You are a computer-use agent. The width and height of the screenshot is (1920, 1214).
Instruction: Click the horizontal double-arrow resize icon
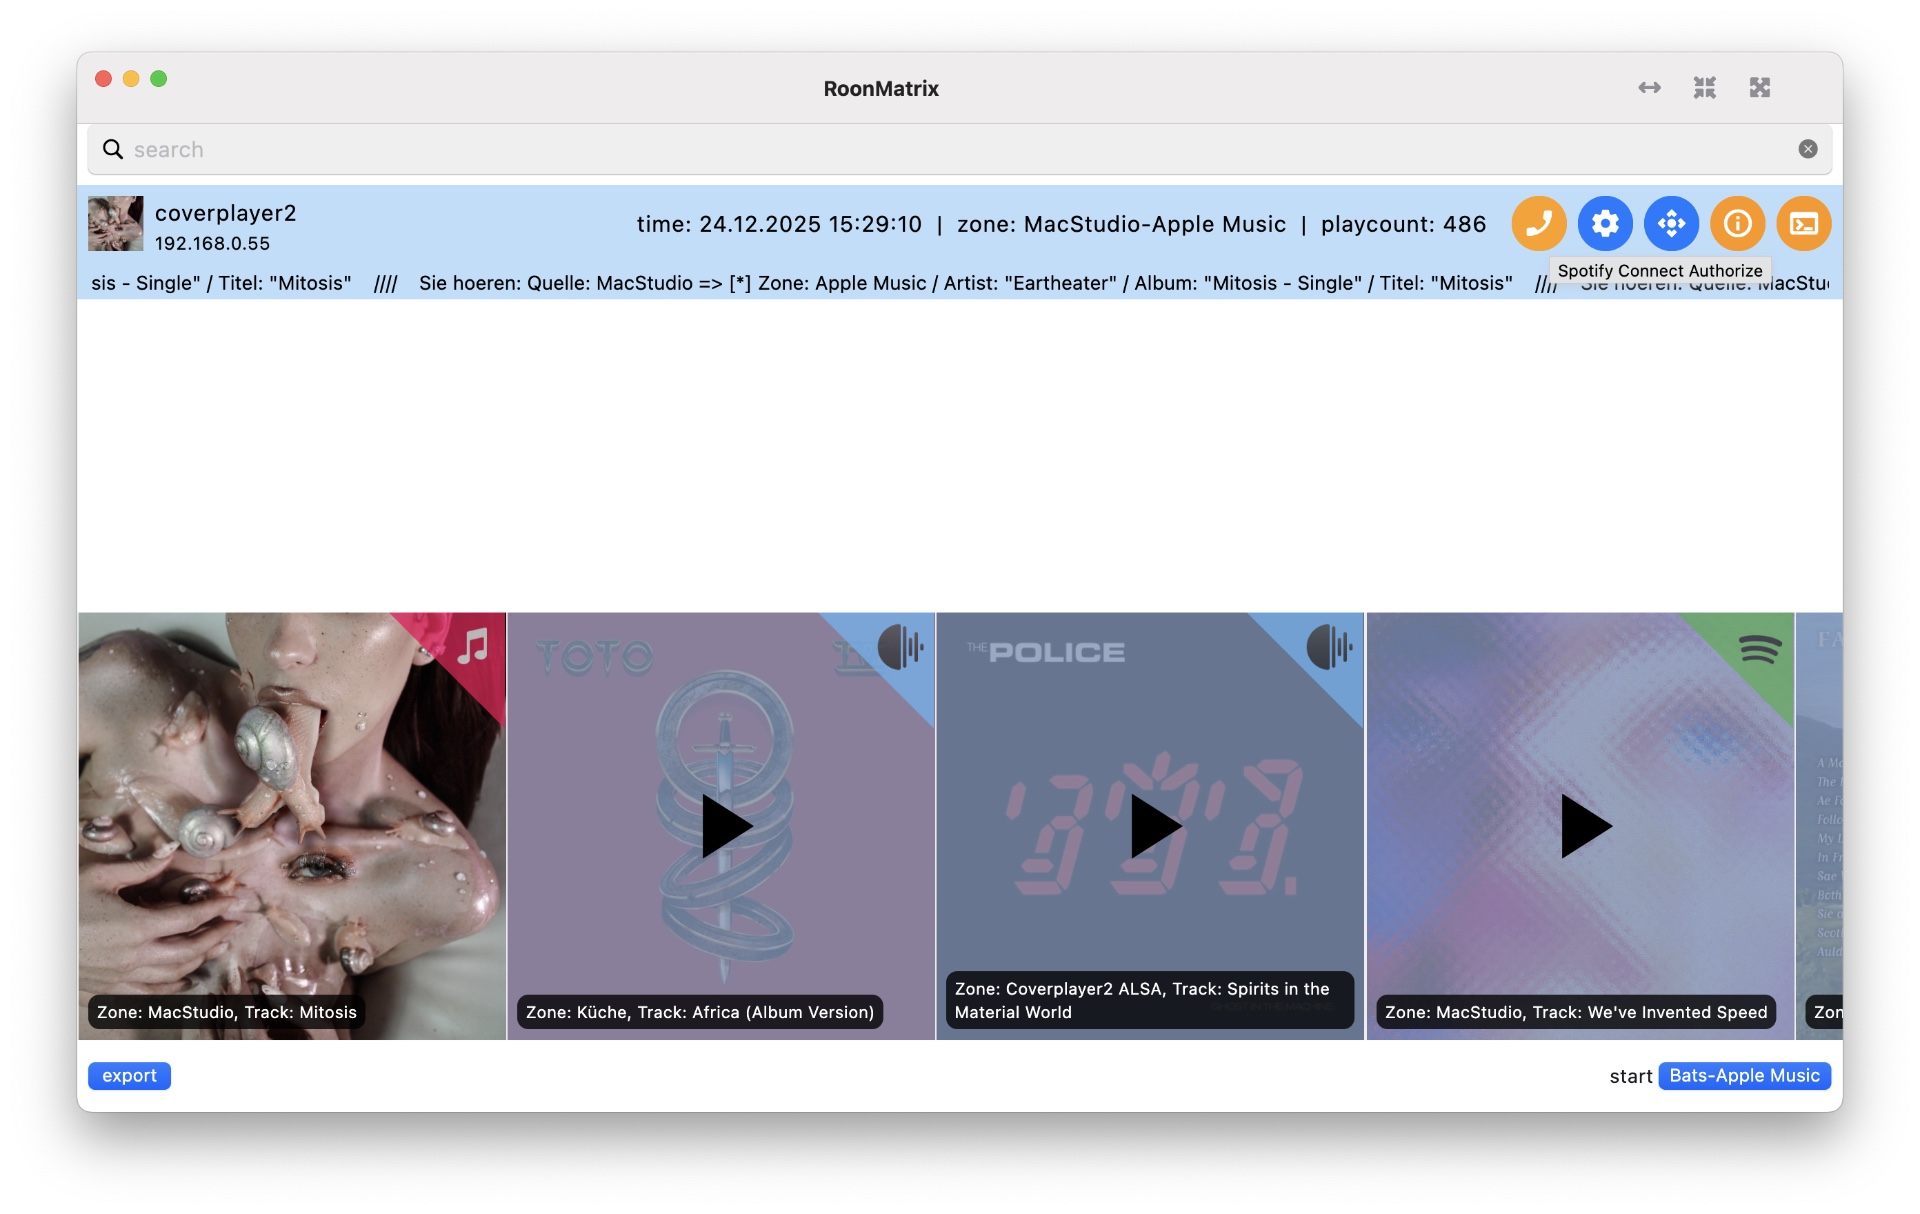1649,88
